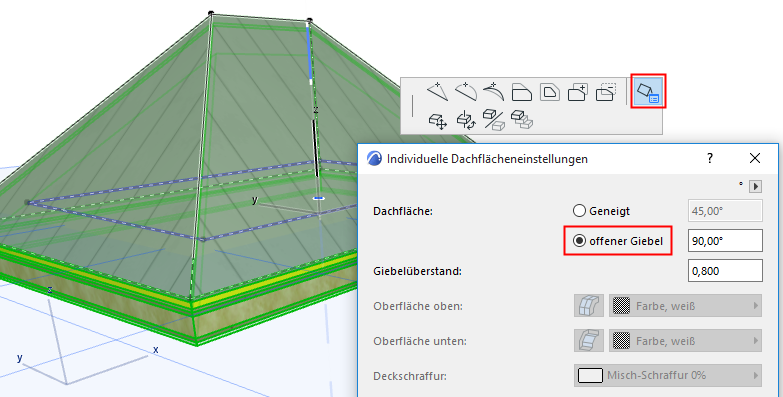Pick the move element pet palette icon
Screen dimensions: 783x397
pos(437,120)
